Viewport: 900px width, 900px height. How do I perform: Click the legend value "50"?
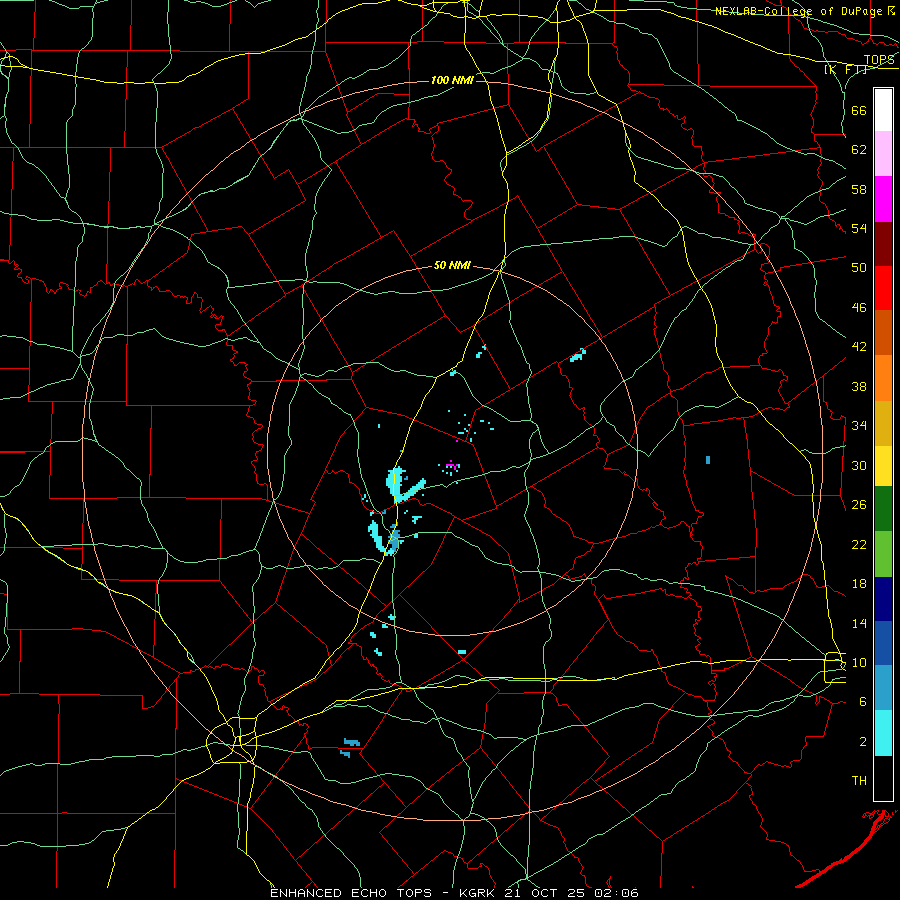click(x=859, y=267)
